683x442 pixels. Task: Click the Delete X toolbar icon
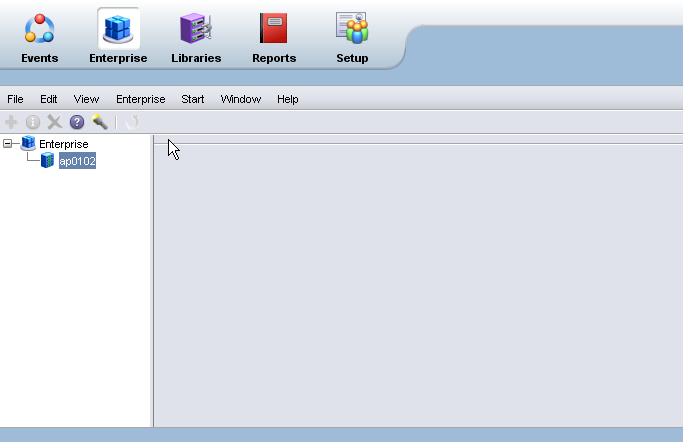(x=54, y=122)
